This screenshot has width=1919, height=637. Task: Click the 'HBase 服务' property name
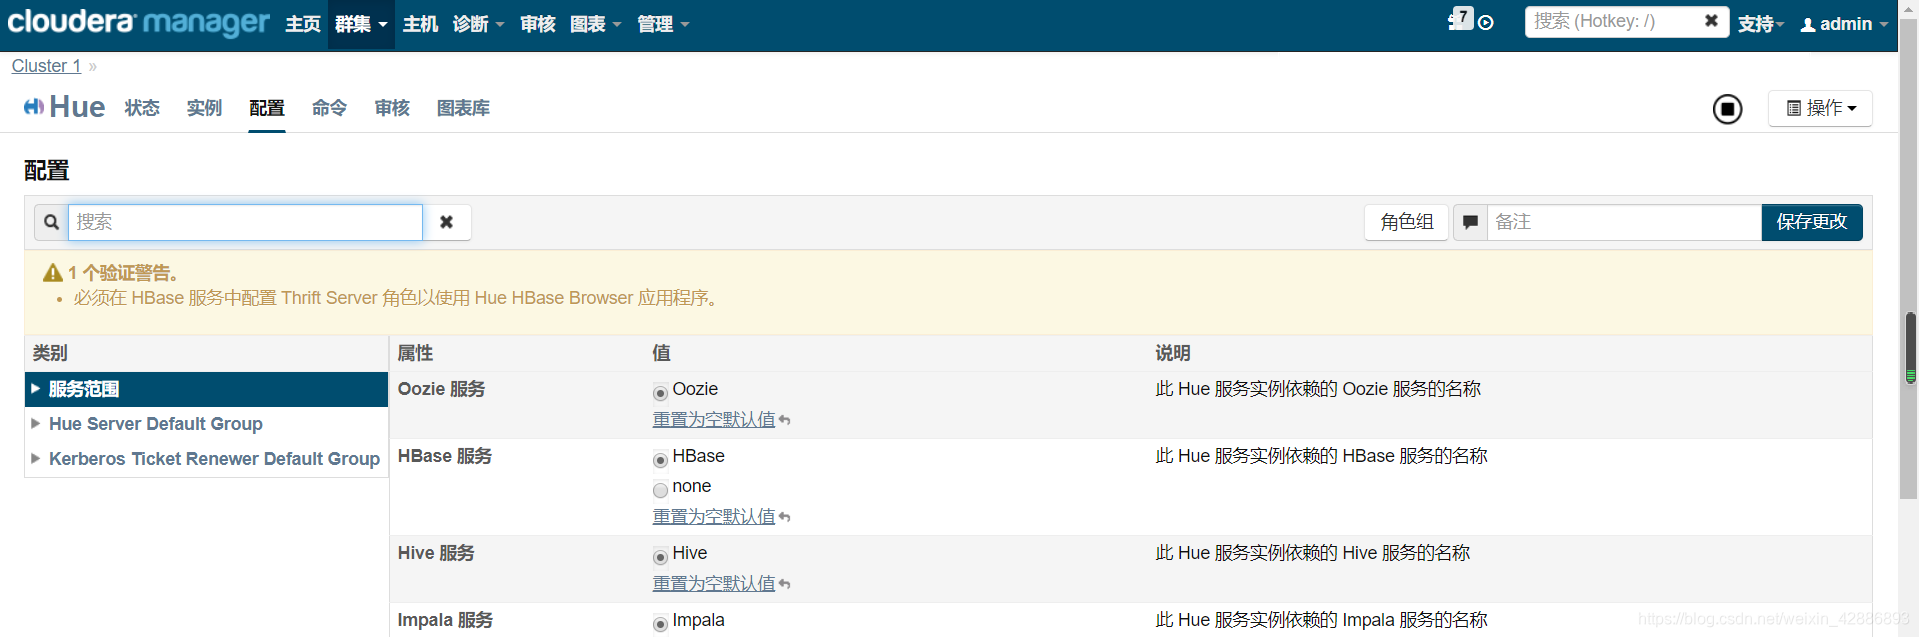pos(445,456)
